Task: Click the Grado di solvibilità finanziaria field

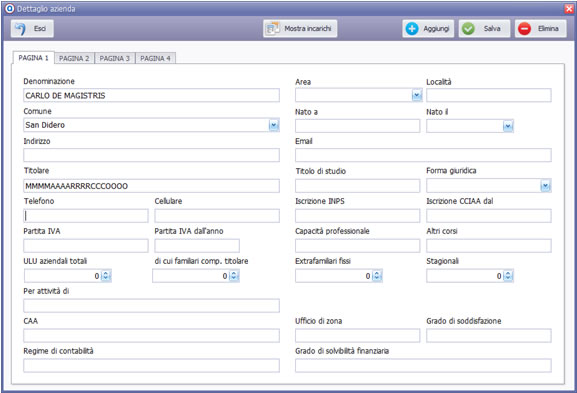Action: click(x=423, y=366)
